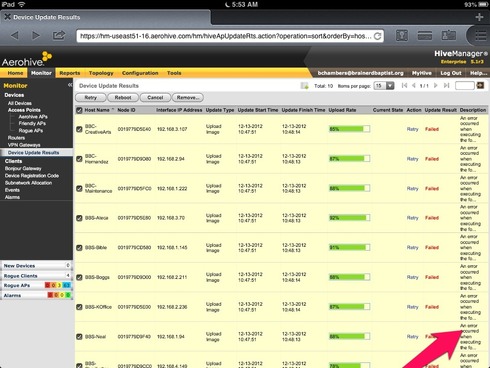Click the MyHive link
The height and width of the screenshot is (368, 490).
pos(422,73)
